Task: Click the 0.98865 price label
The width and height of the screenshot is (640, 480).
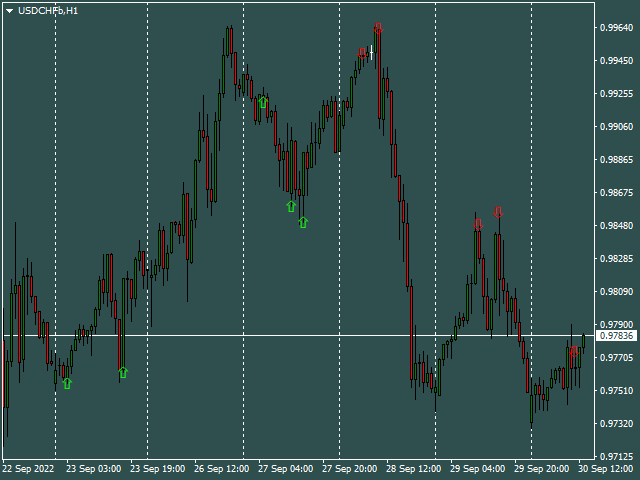Action: click(616, 160)
